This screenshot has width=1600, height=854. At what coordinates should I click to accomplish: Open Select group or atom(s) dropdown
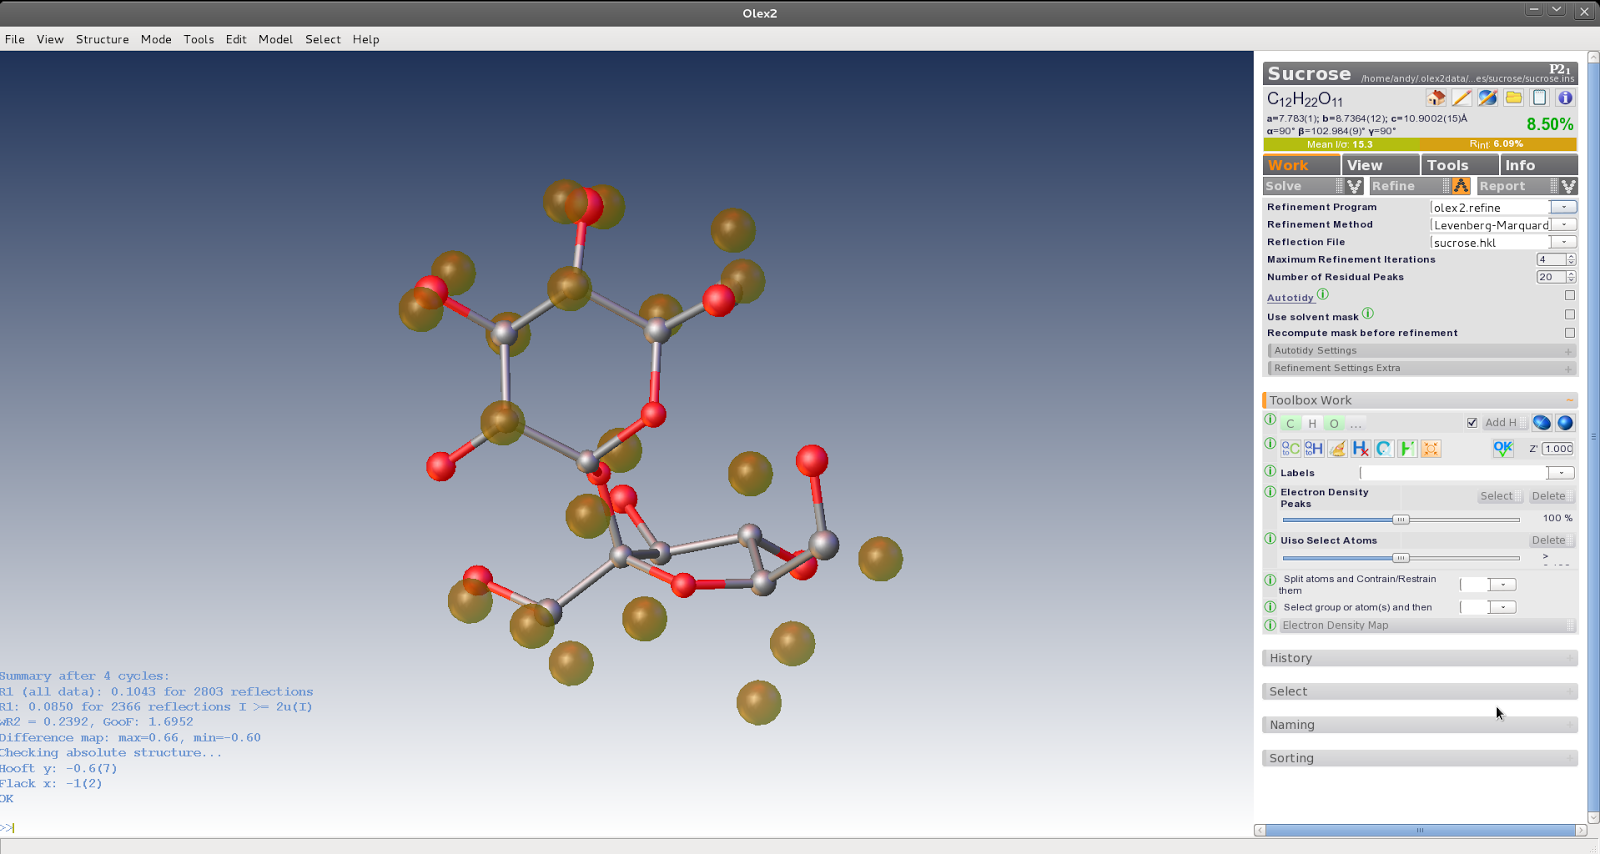point(1503,607)
